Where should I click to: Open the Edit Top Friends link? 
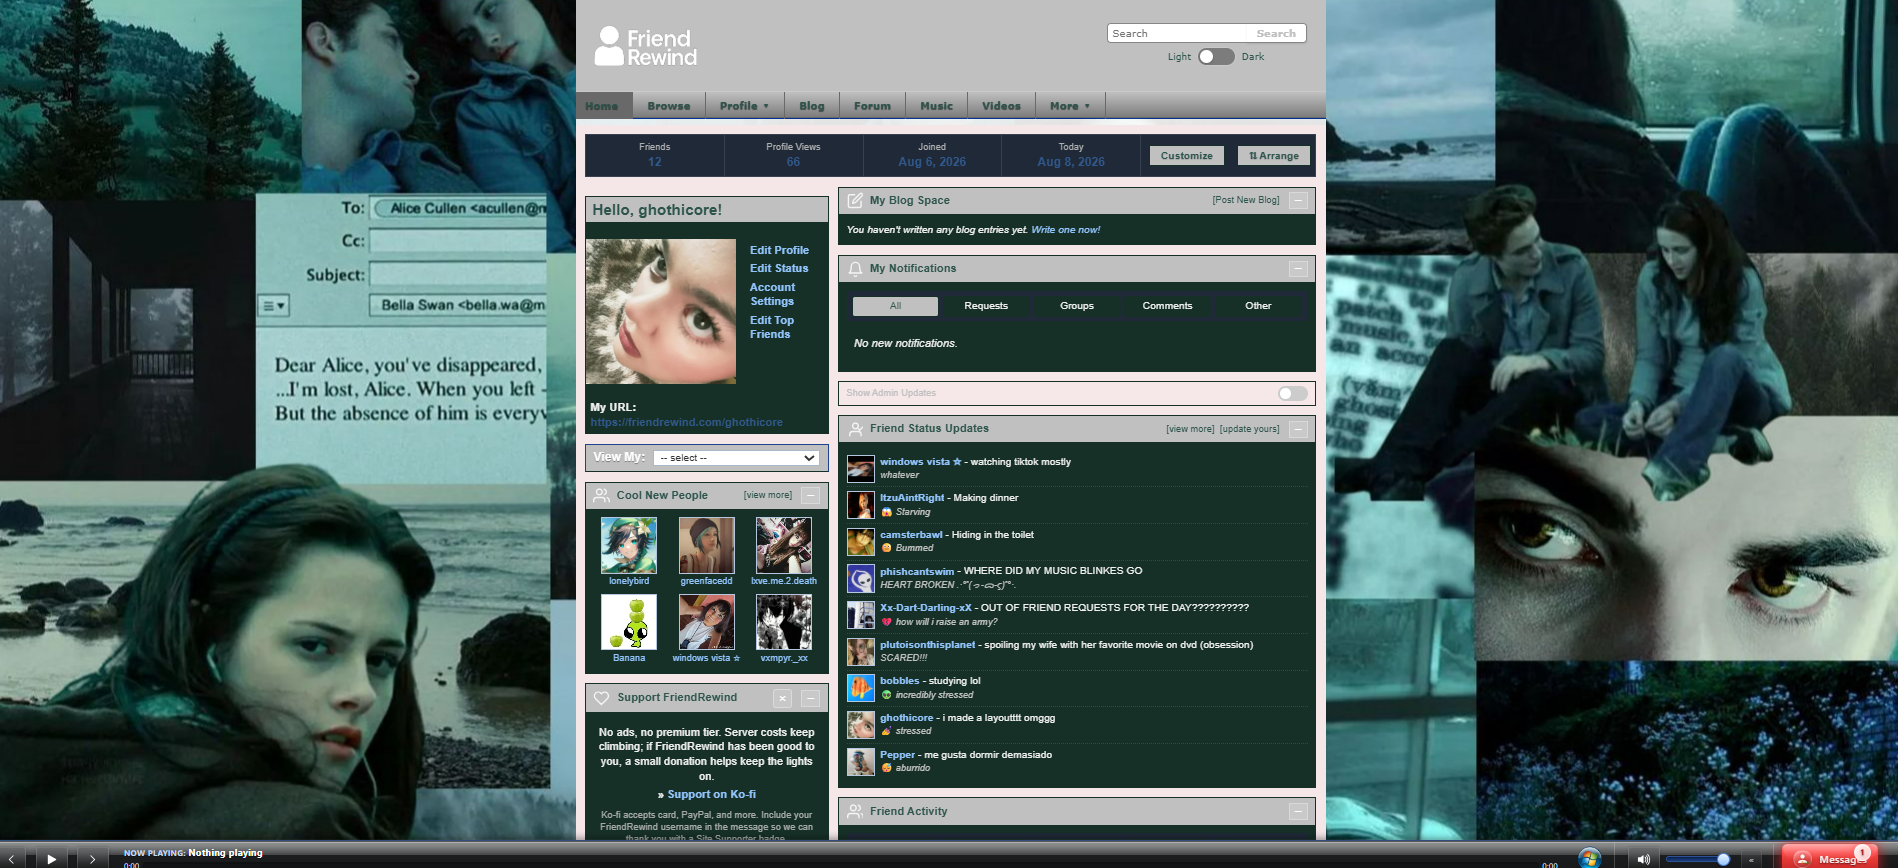coord(772,327)
